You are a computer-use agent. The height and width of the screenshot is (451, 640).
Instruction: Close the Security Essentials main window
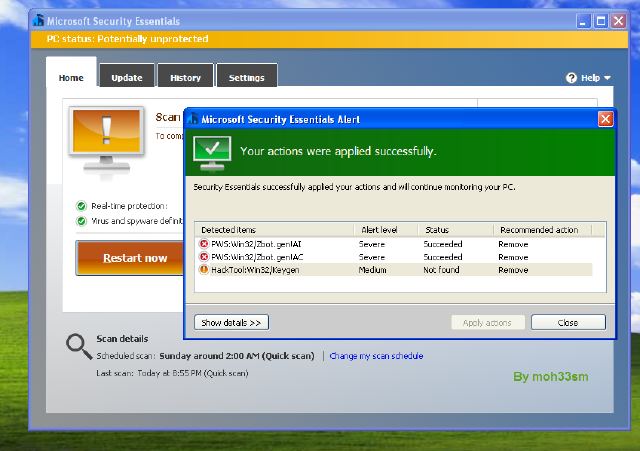pos(619,21)
